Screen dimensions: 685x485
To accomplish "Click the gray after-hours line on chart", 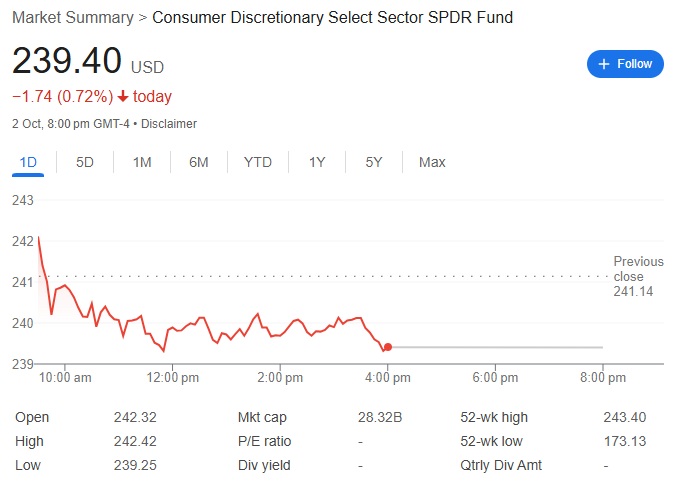I will [x=500, y=347].
